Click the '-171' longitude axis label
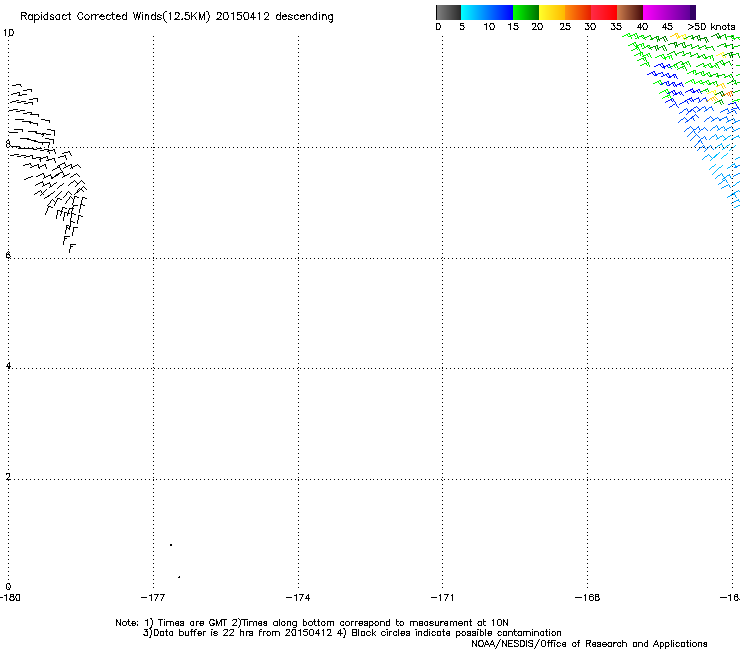740x650 pixels. click(x=442, y=598)
